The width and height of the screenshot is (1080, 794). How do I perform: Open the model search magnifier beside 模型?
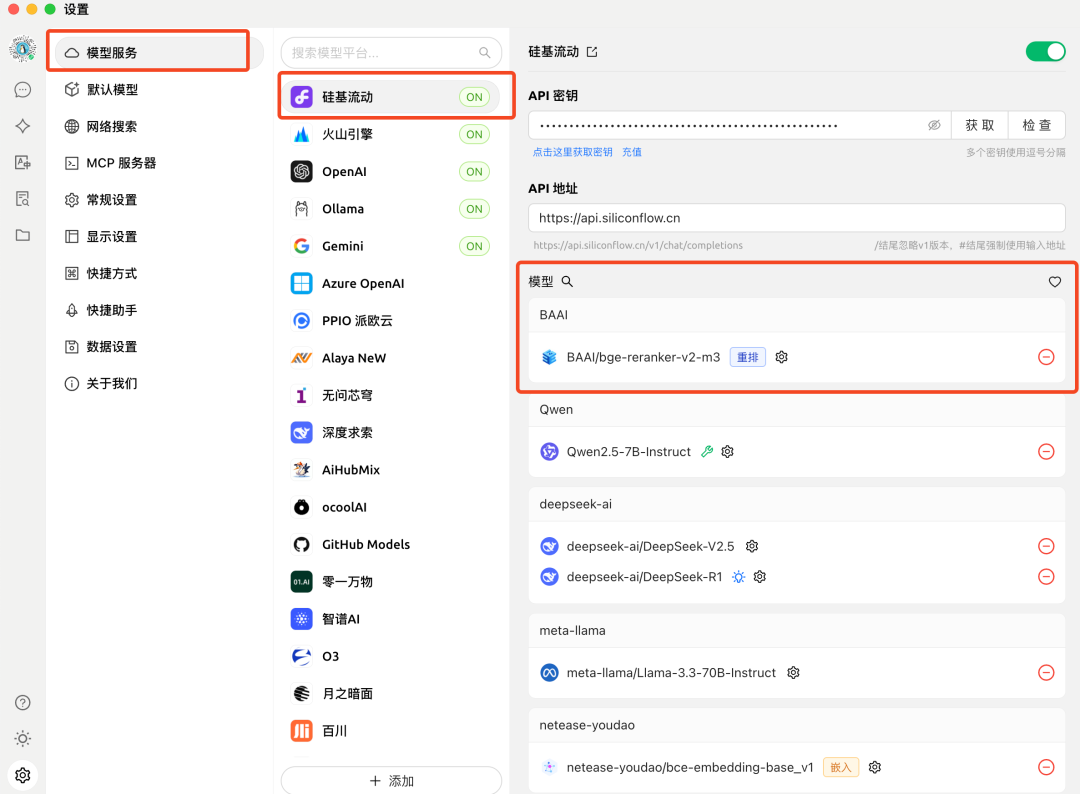pos(566,281)
